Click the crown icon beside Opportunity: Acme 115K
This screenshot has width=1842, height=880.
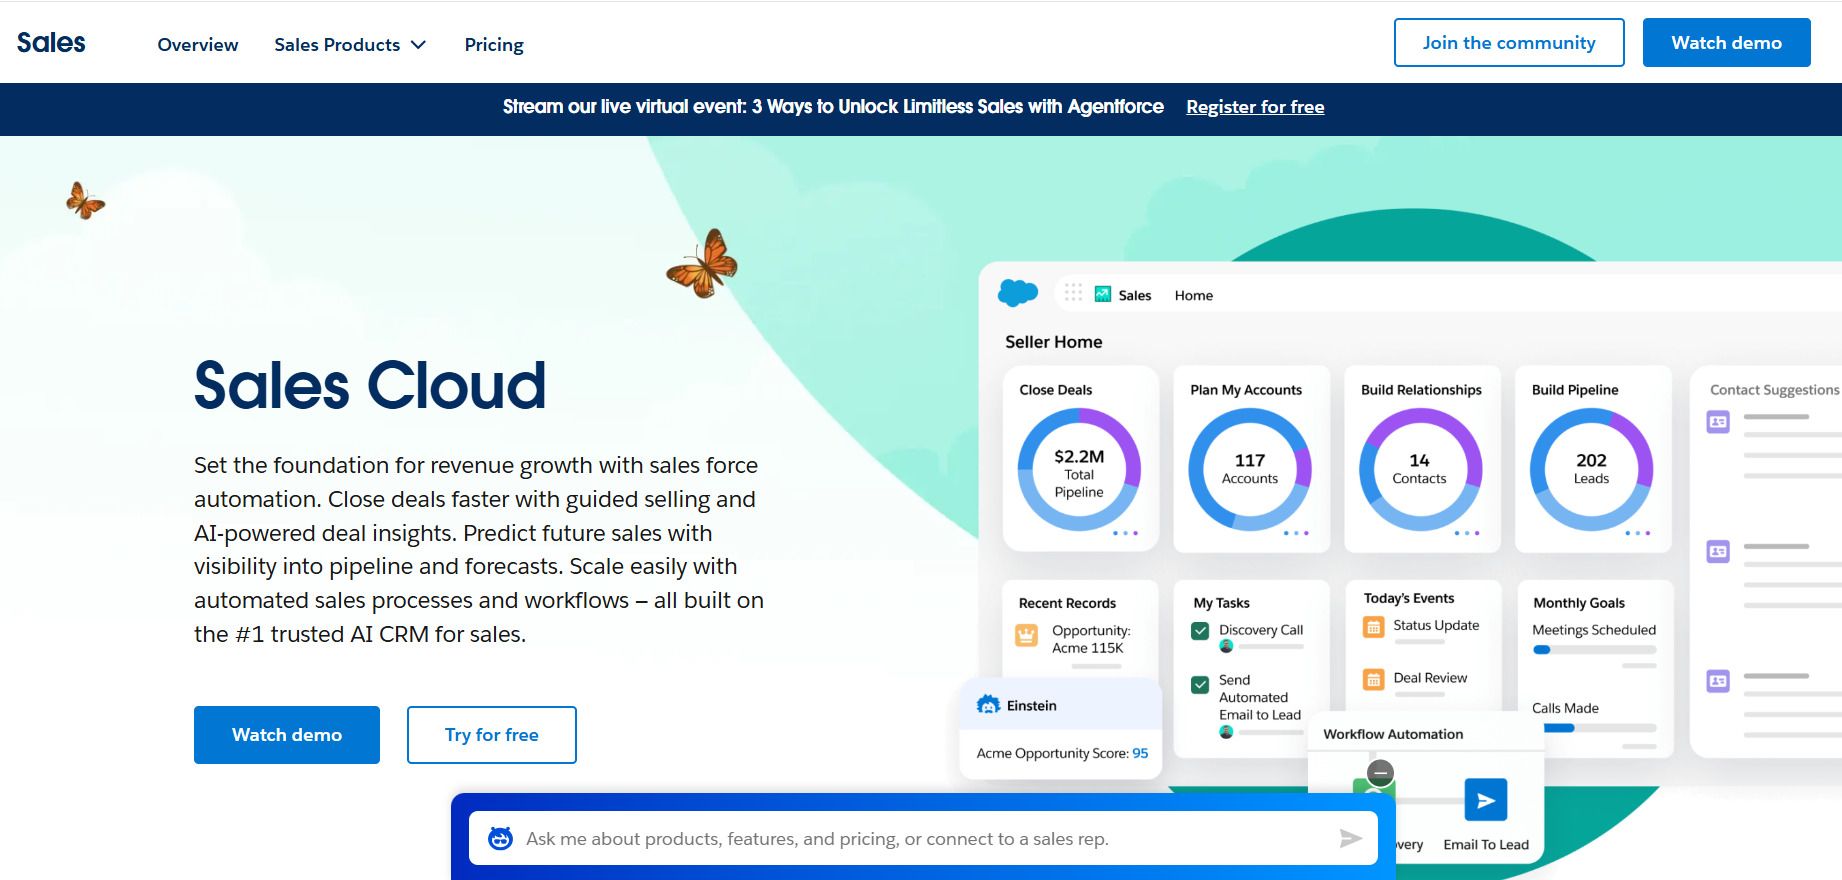click(1026, 635)
